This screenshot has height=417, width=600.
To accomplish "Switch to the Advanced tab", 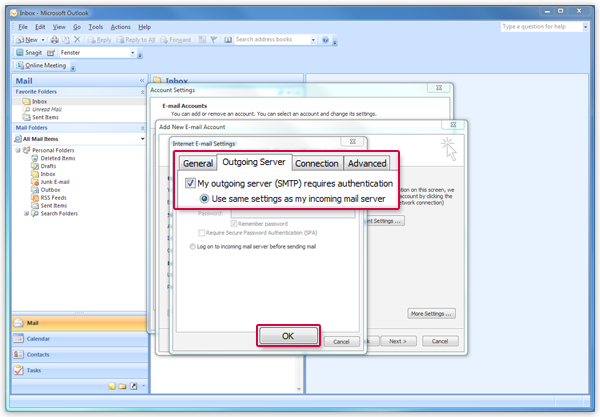I will point(367,163).
